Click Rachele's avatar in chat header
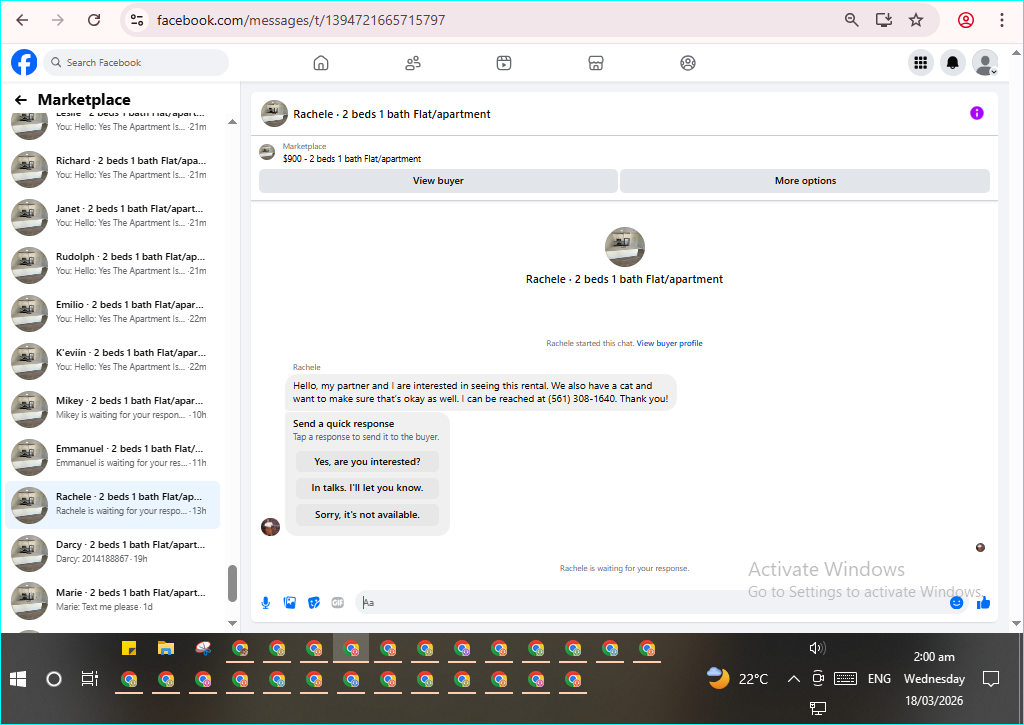This screenshot has width=1024, height=725. [274, 114]
